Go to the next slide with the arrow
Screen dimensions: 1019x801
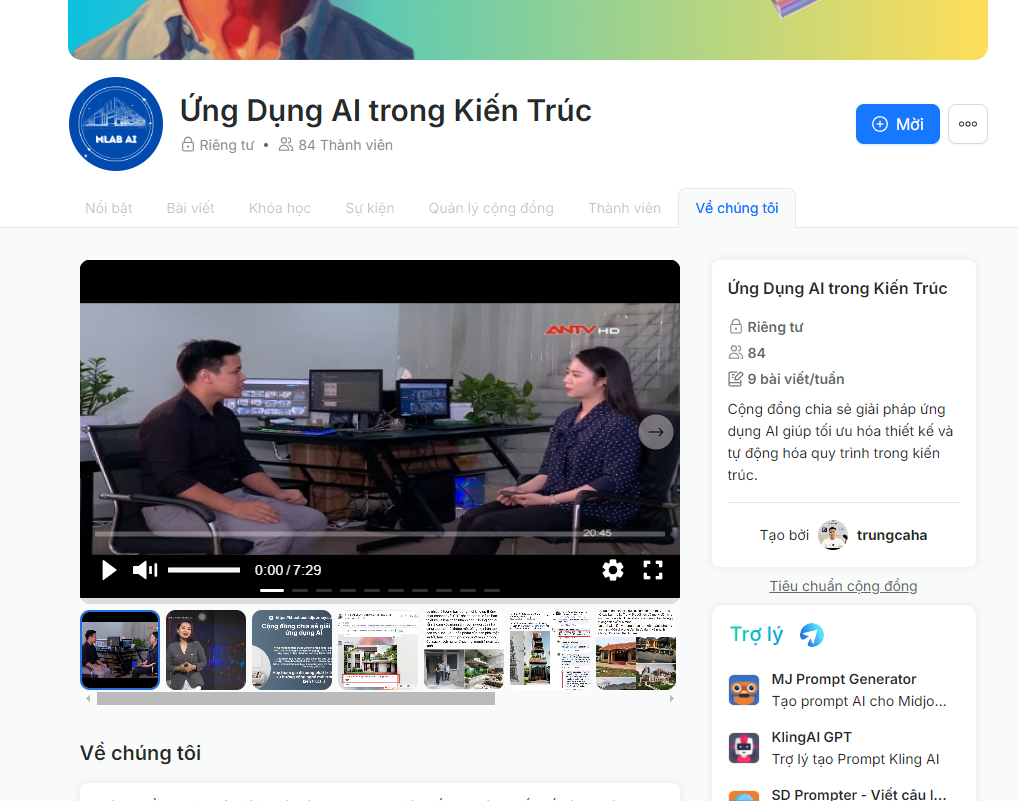tap(656, 432)
